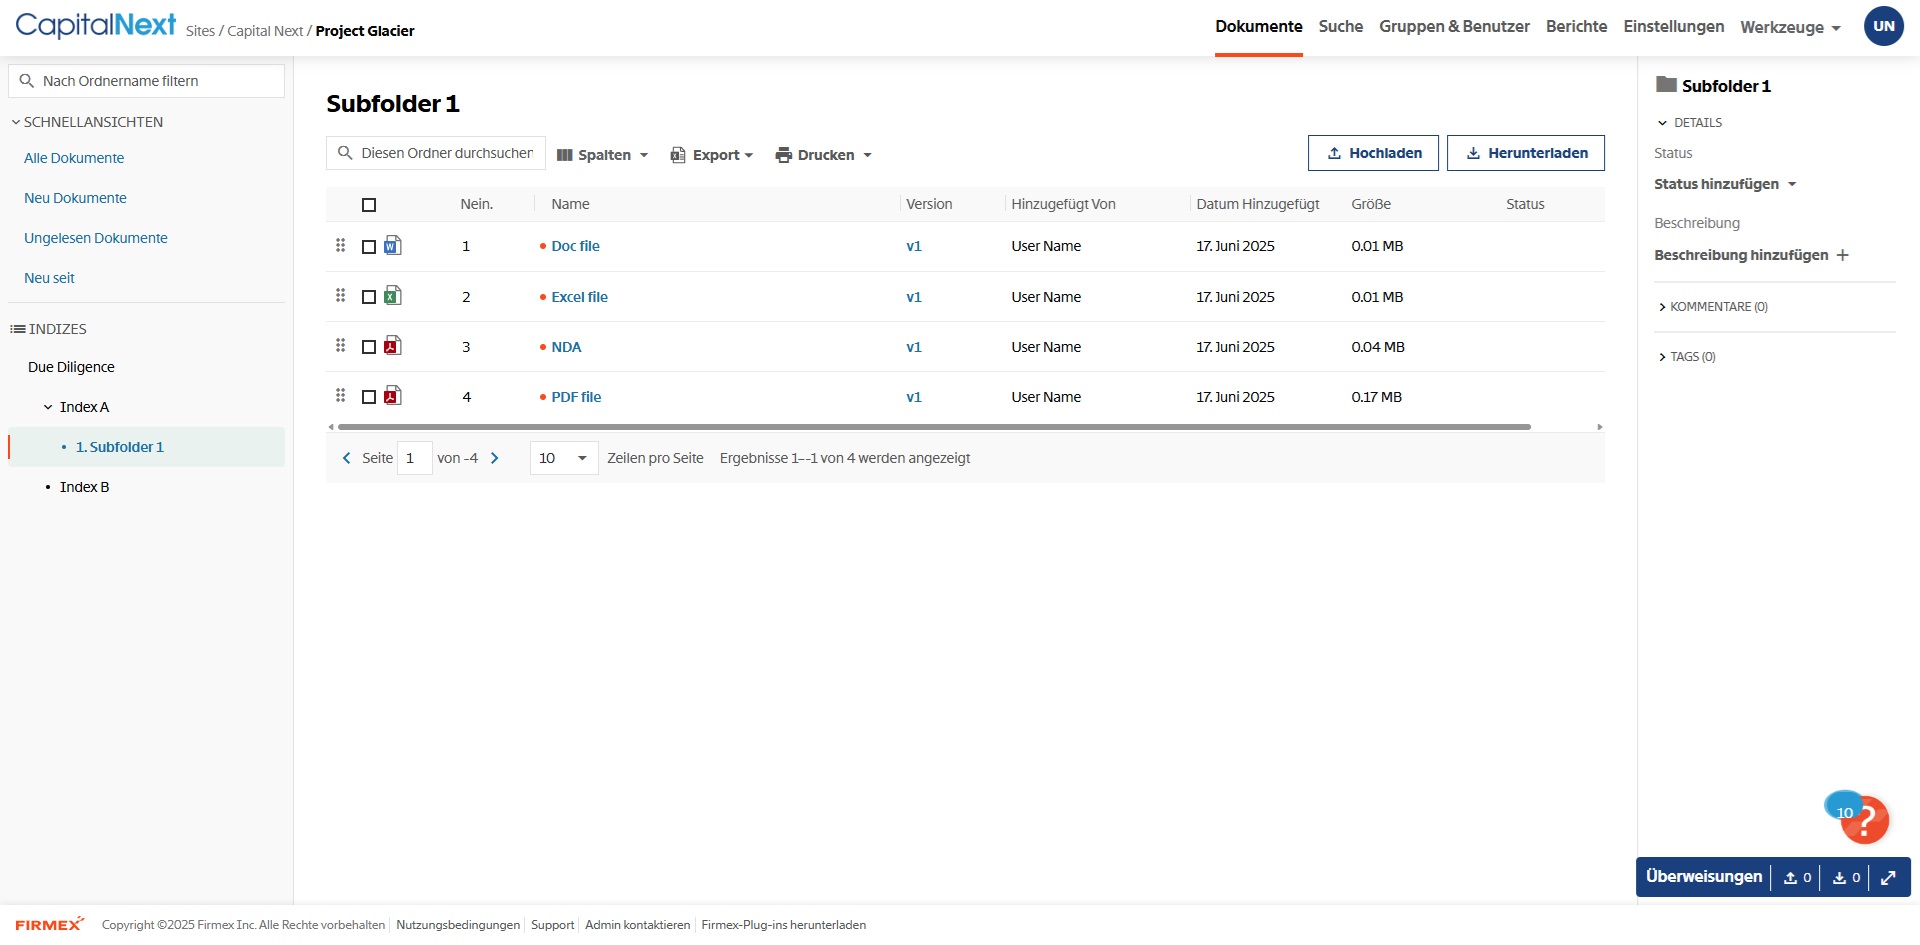Open the Status hinzufügen dropdown
This screenshot has height=945, width=1920.
point(1725,184)
